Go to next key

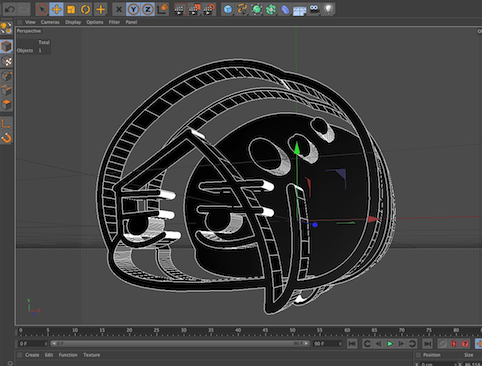click(x=412, y=344)
